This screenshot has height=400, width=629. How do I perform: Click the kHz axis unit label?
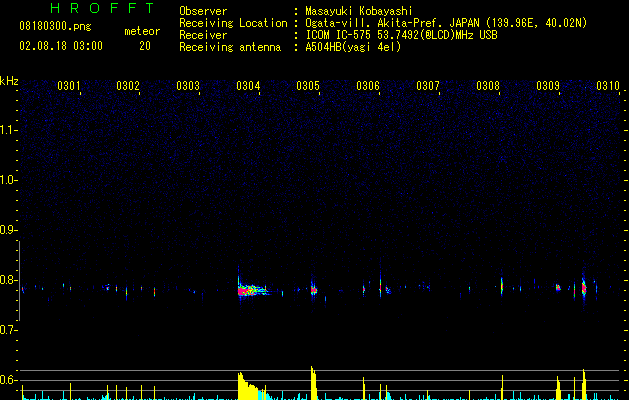pos(9,81)
